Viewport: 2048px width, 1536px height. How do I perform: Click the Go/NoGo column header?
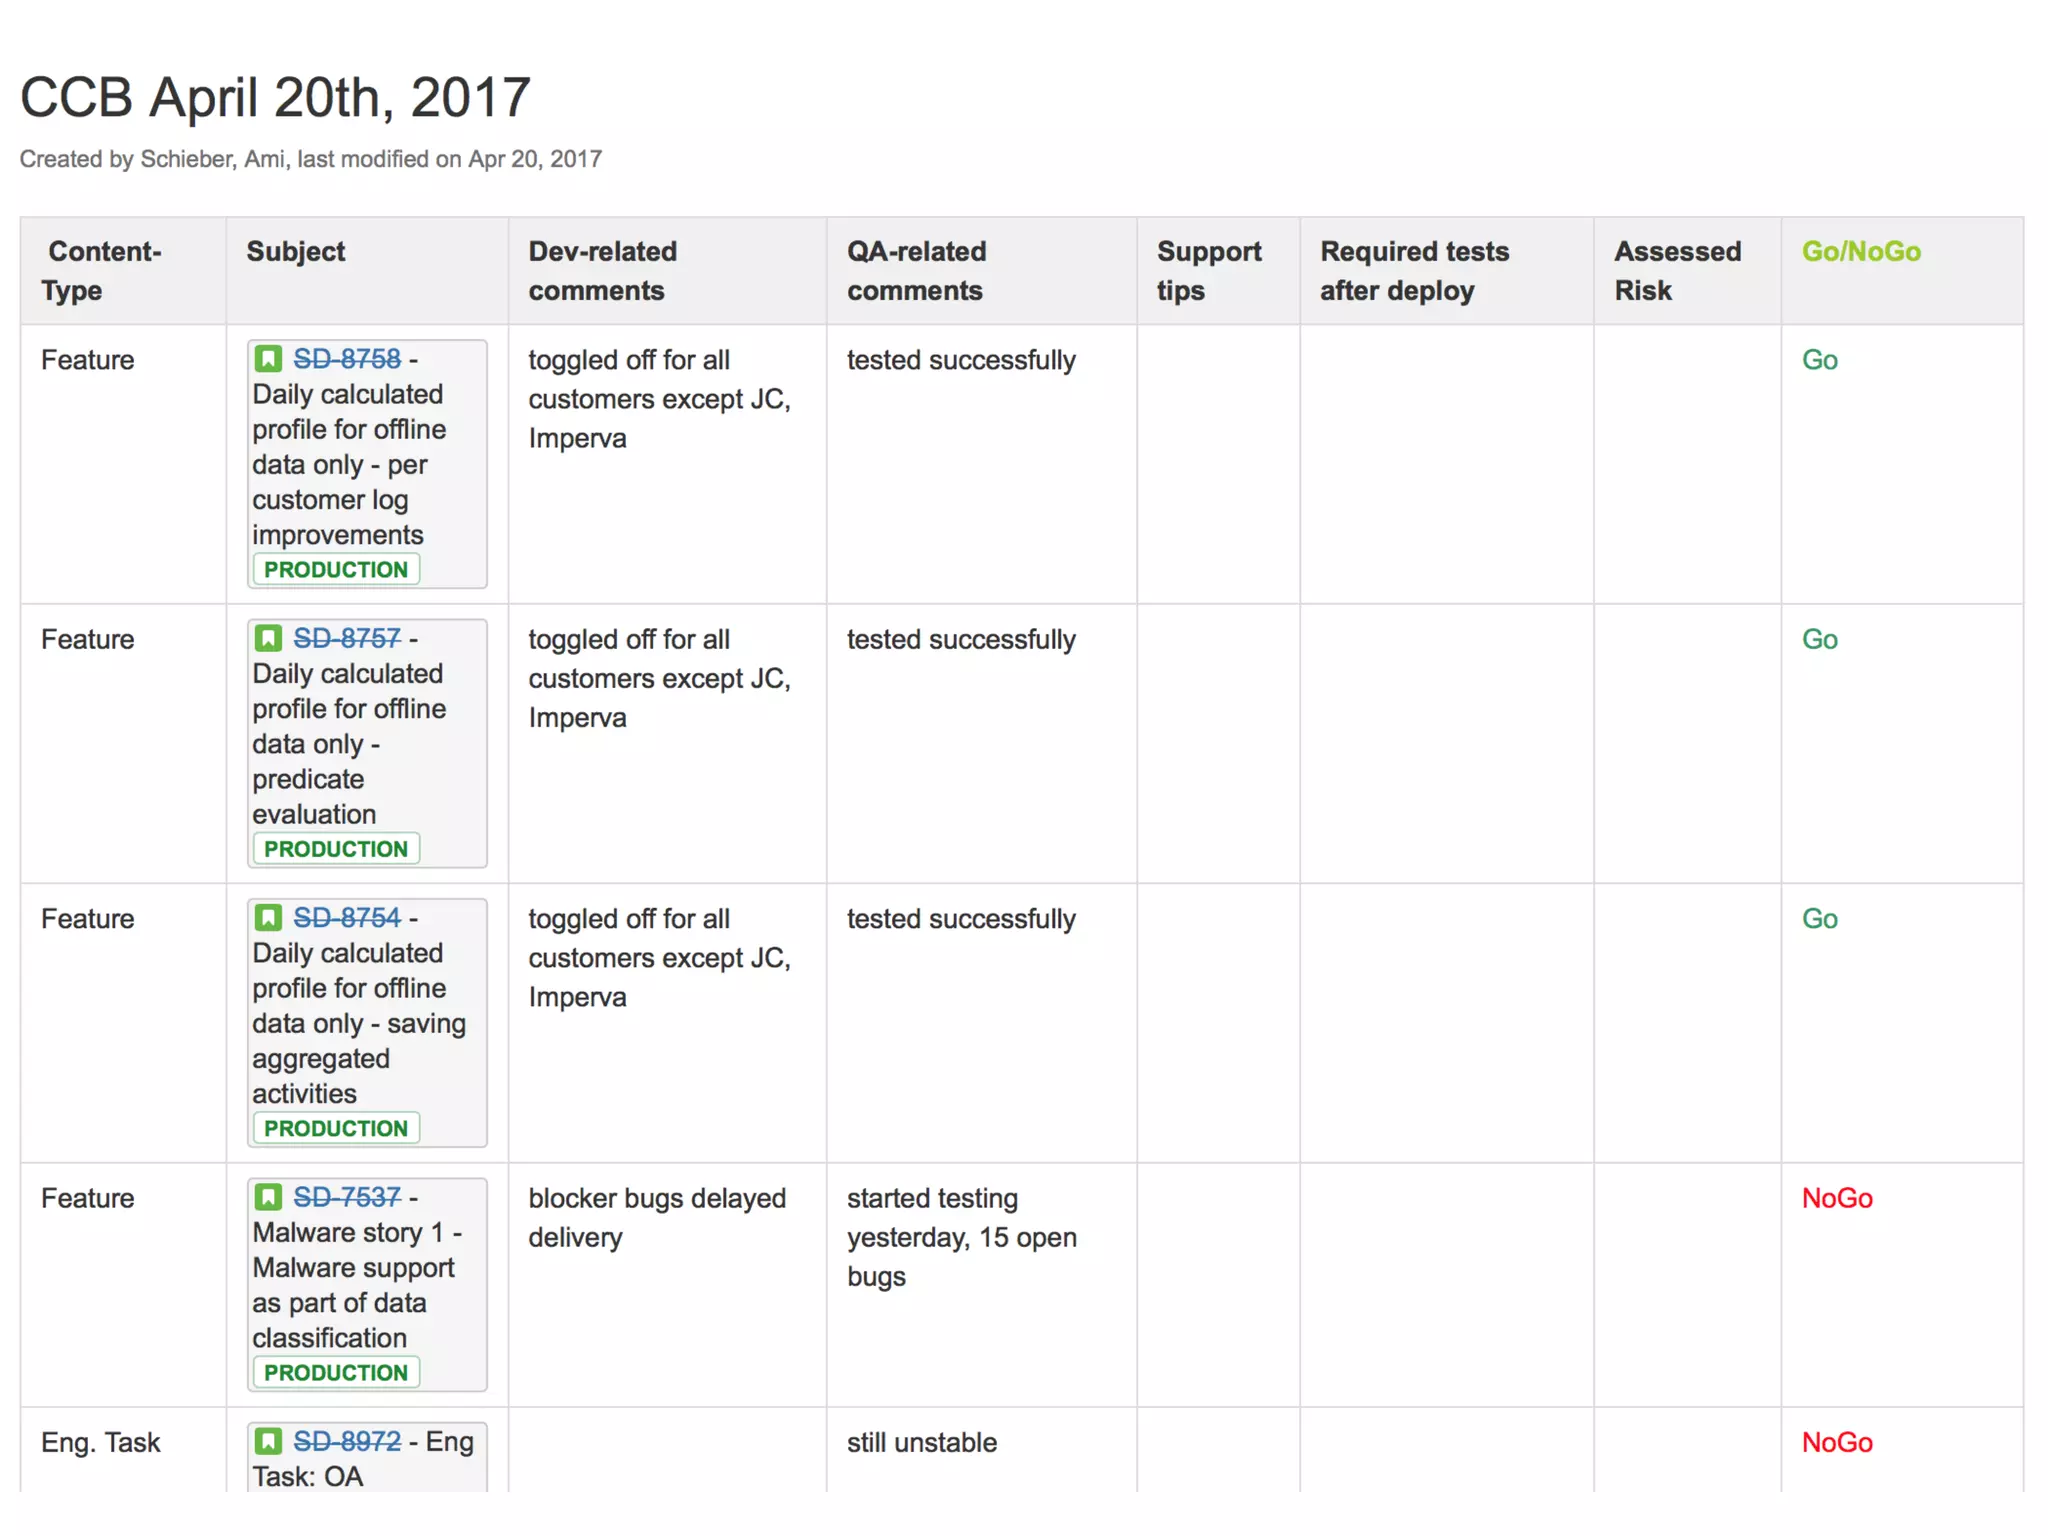[x=1860, y=251]
